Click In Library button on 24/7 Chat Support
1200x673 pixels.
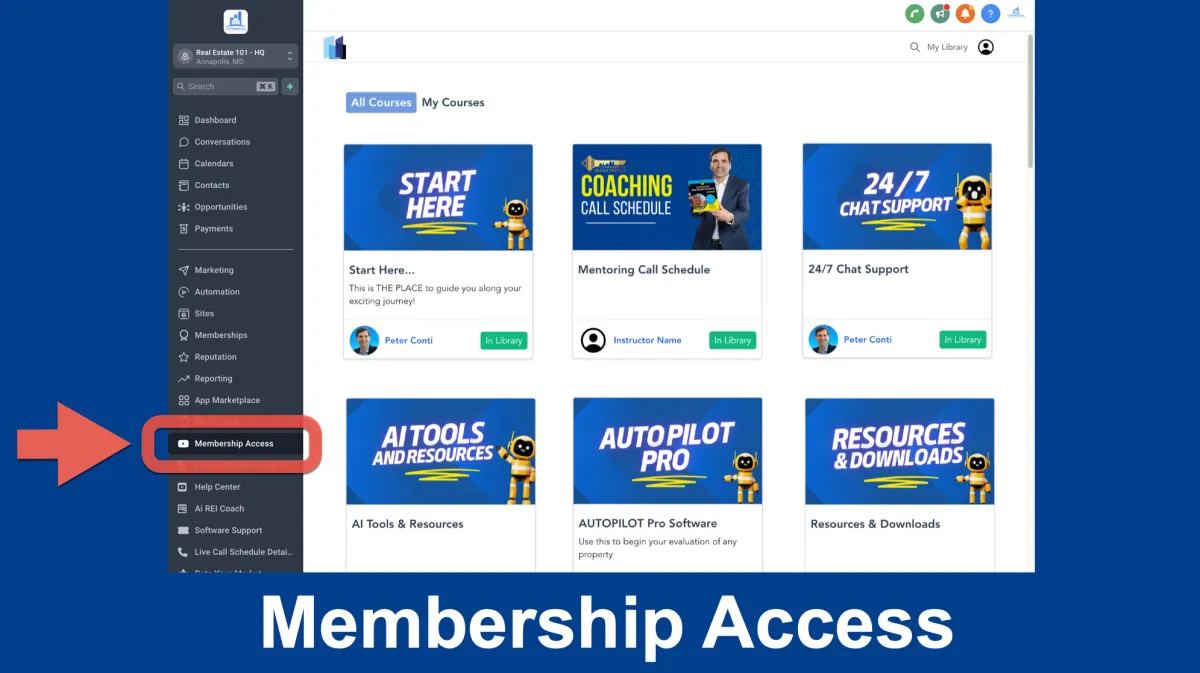tap(963, 340)
